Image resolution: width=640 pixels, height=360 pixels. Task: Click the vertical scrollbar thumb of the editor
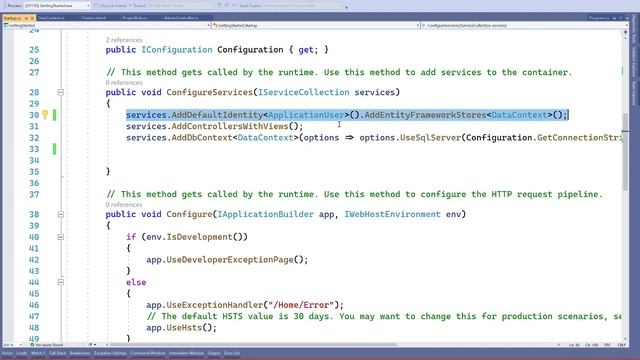coord(625,151)
